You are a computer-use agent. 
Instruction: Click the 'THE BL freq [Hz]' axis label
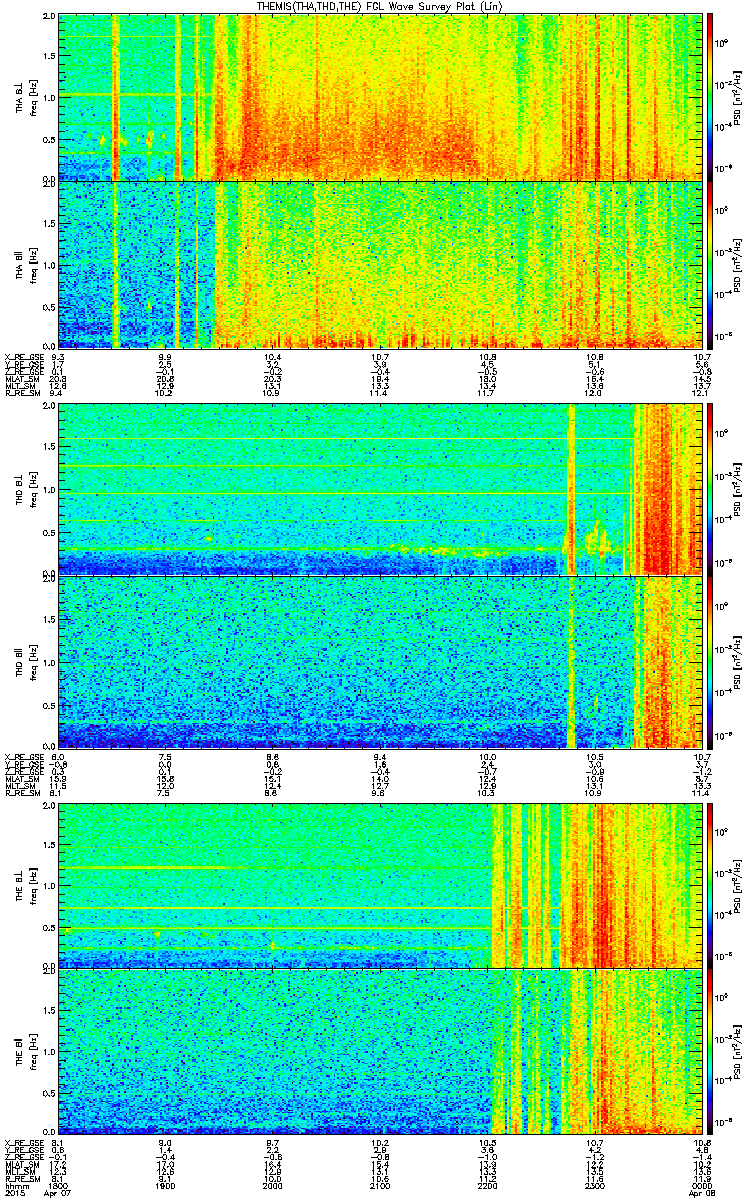pos(26,885)
